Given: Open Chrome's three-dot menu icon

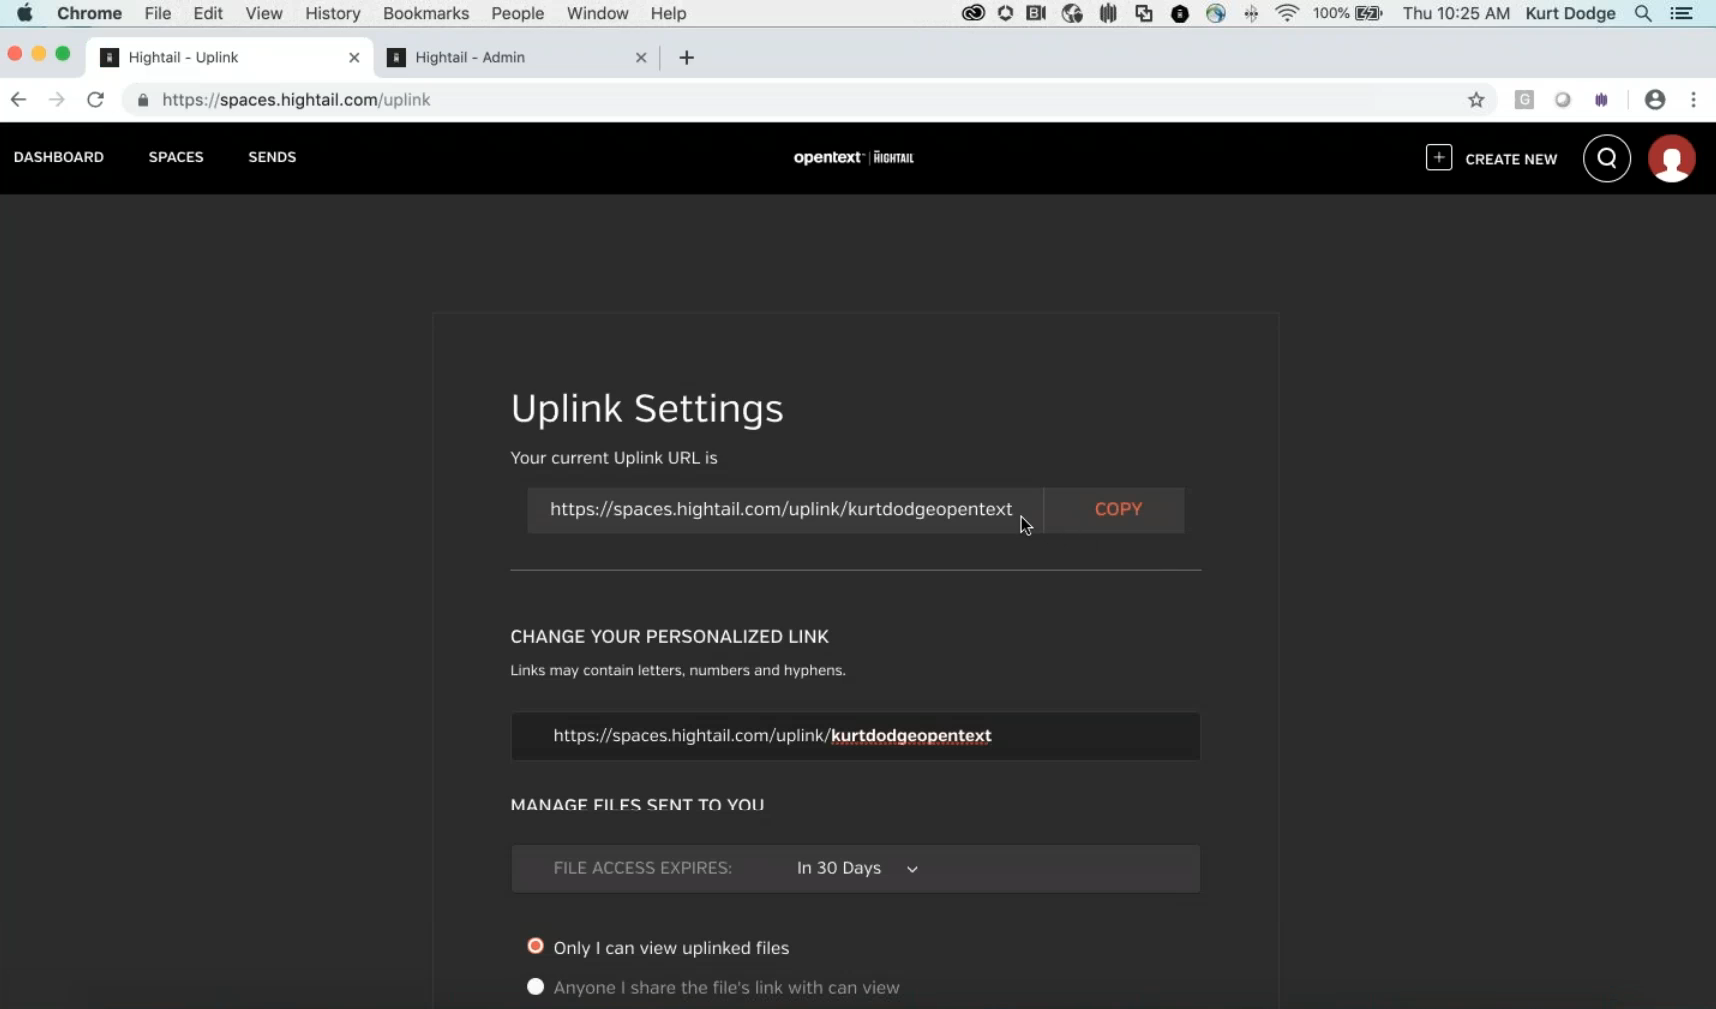Looking at the screenshot, I should pos(1694,100).
